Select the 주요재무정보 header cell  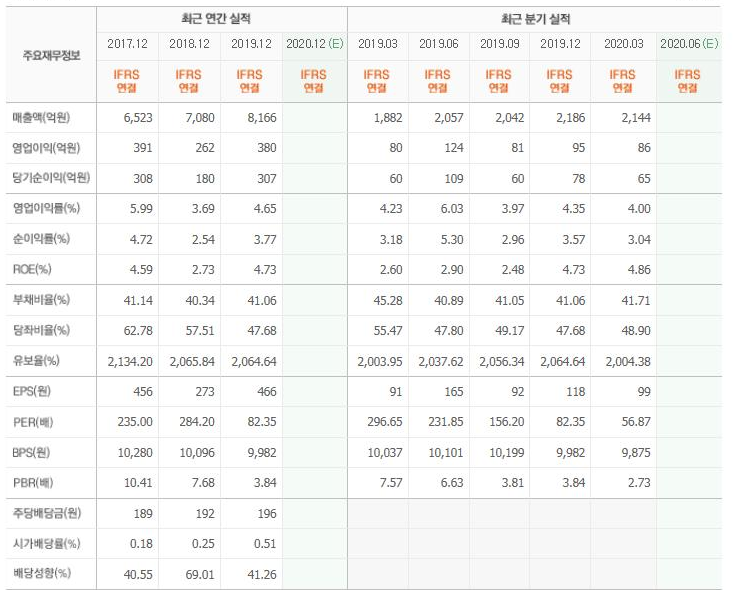[51, 56]
